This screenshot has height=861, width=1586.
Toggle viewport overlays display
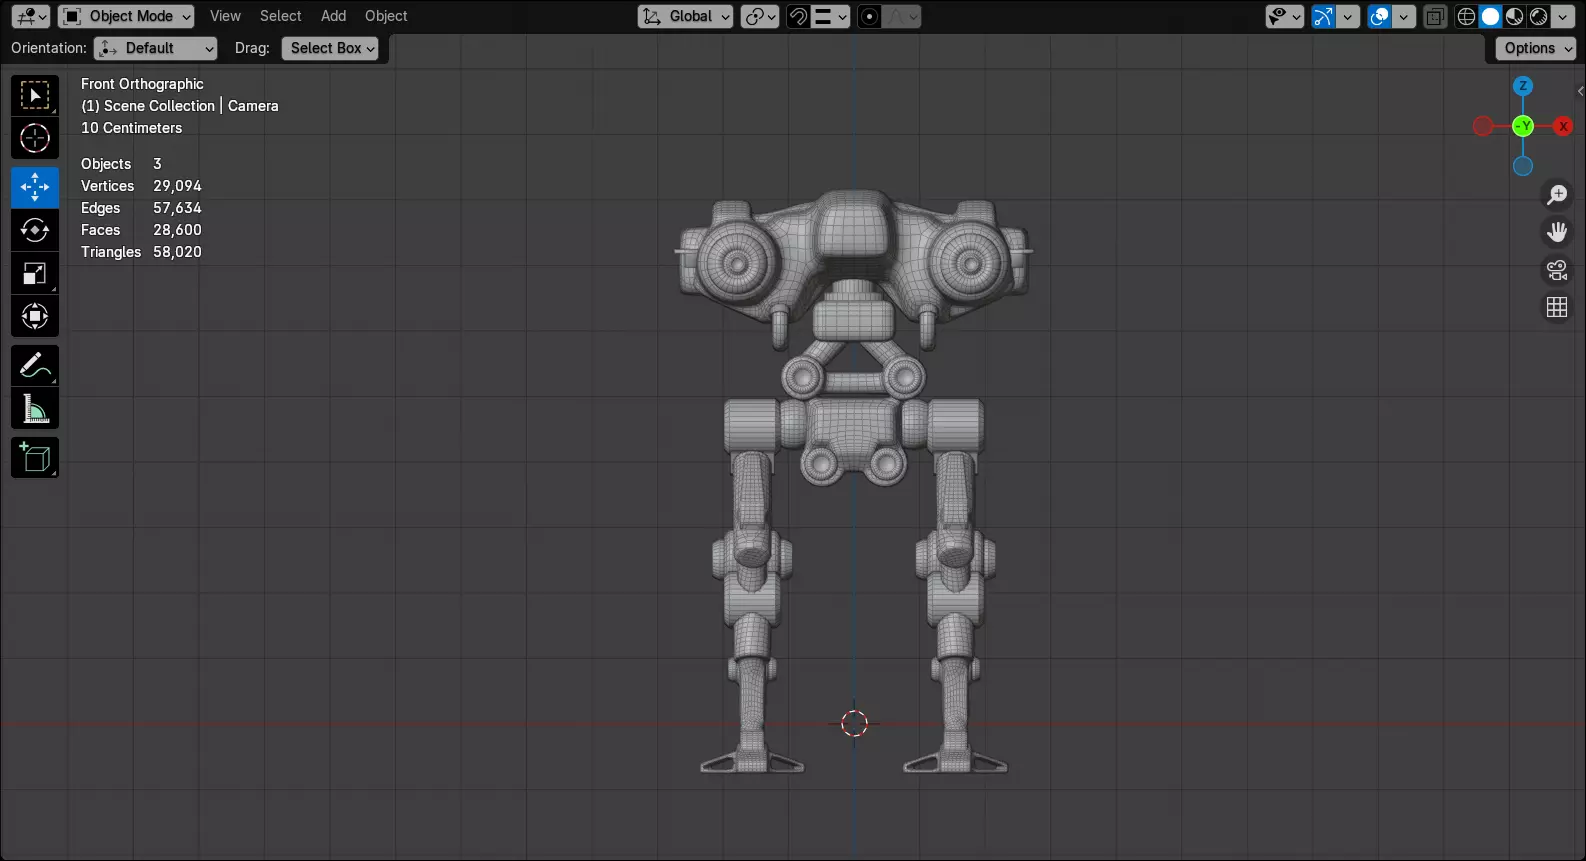[x=1380, y=16]
